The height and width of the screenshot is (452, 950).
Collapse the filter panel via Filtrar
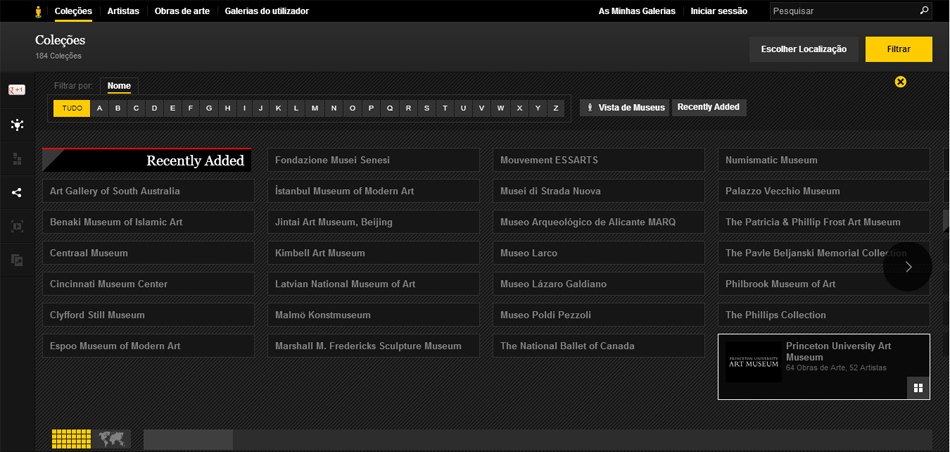pos(898,49)
